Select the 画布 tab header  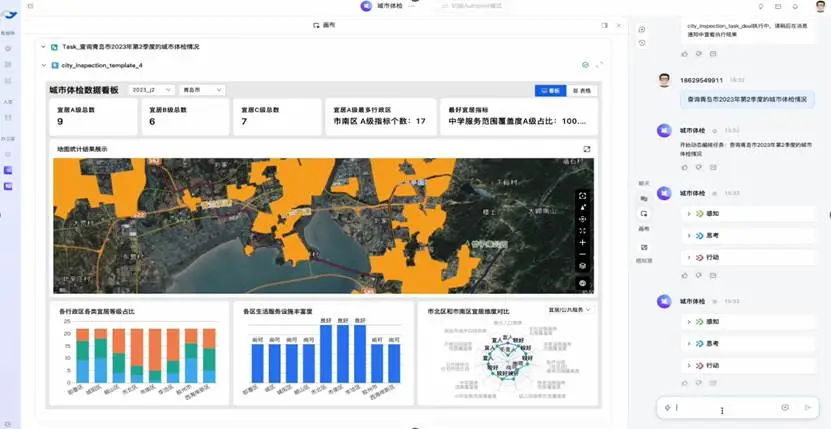pos(325,25)
